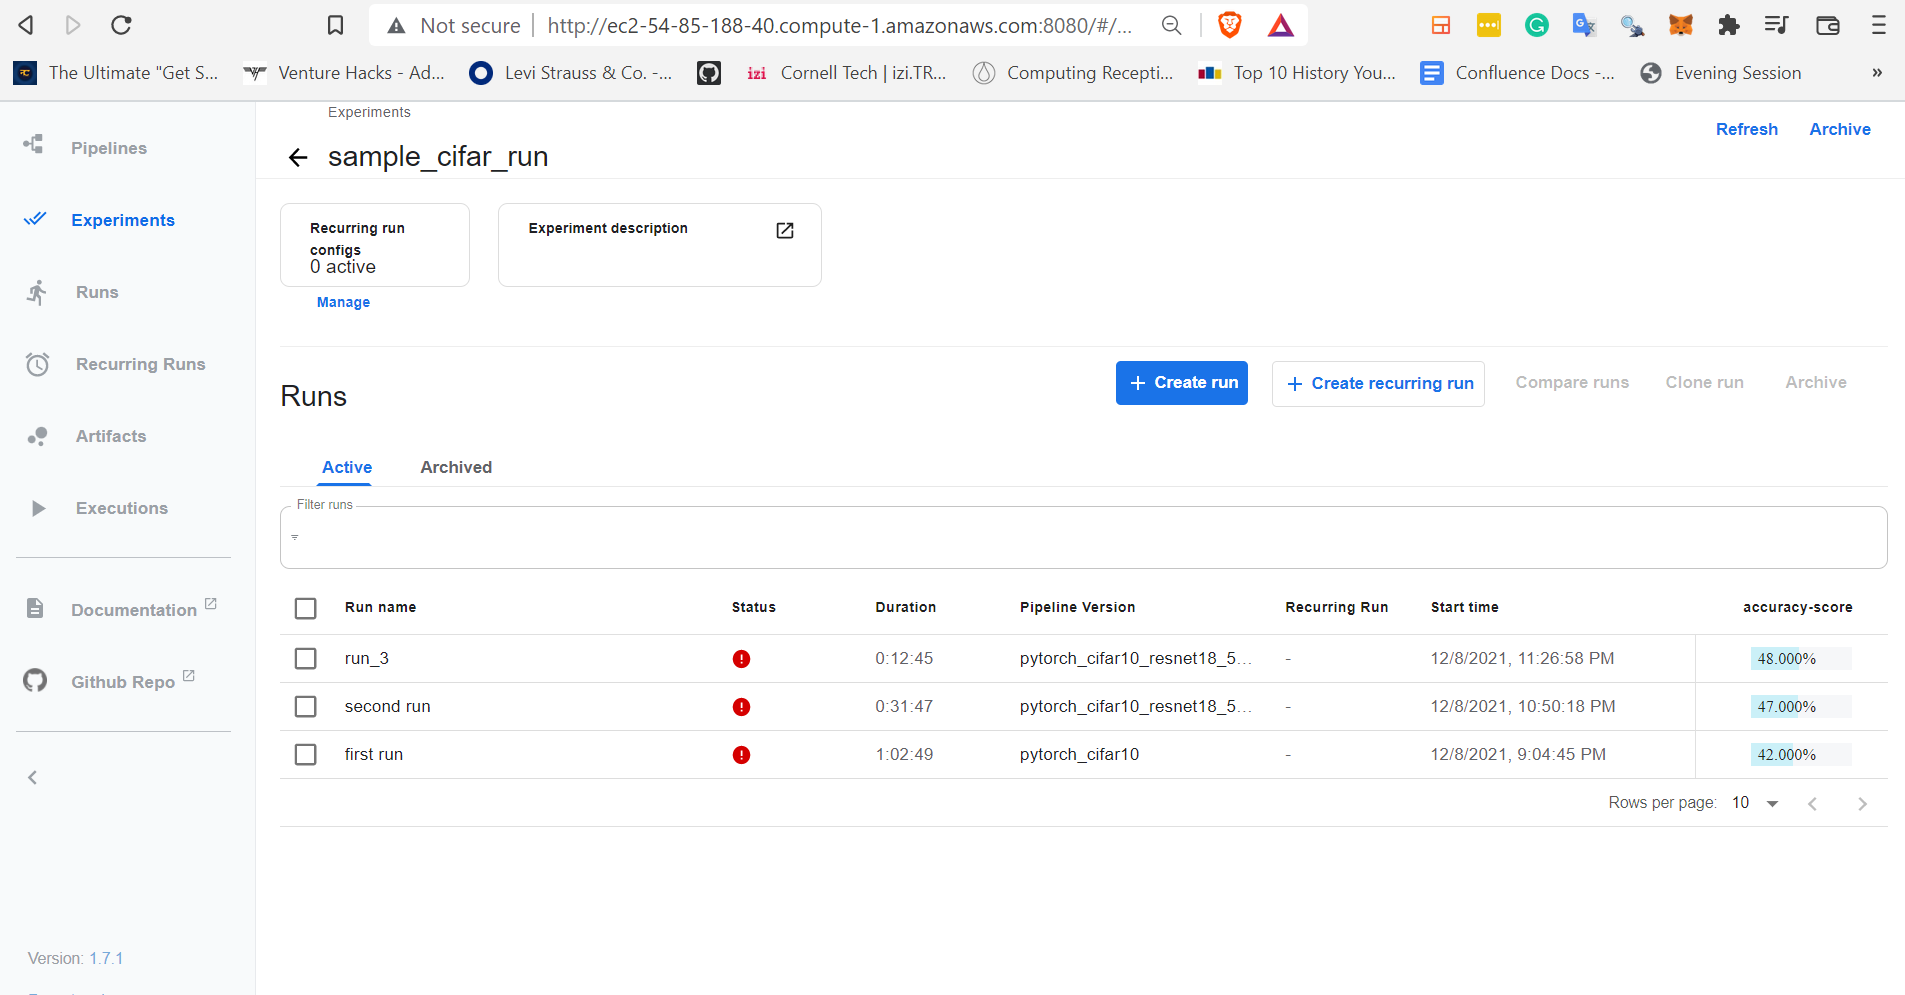1905x995 pixels.
Task: Select Runs in the sidebar
Action: point(97,291)
